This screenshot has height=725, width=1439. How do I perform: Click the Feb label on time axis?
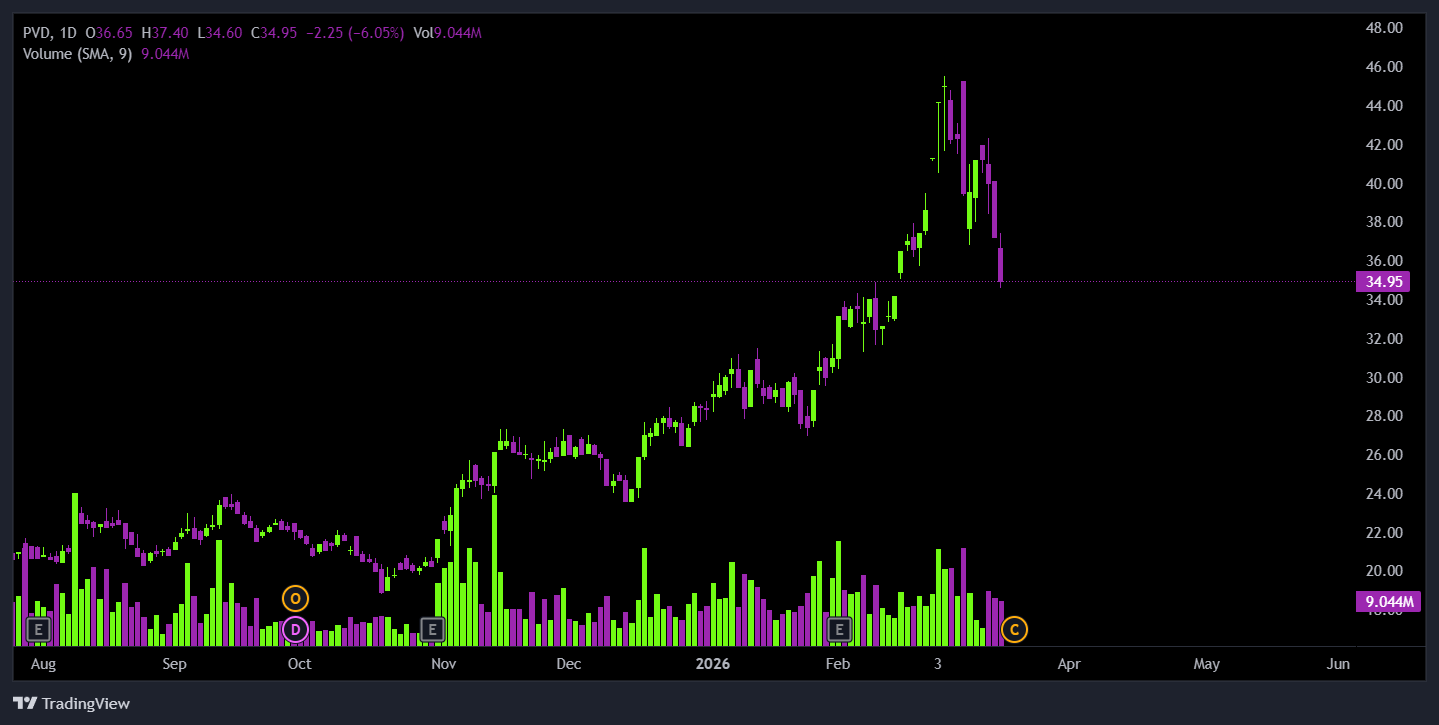point(838,664)
